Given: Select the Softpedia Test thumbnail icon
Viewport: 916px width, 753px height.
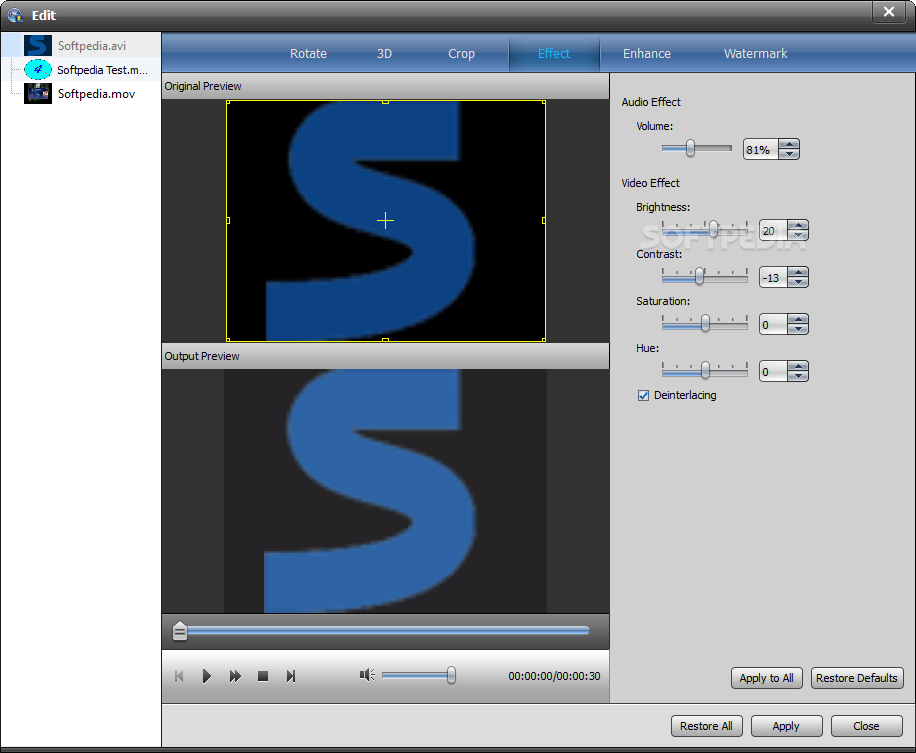Looking at the screenshot, I should point(38,70).
